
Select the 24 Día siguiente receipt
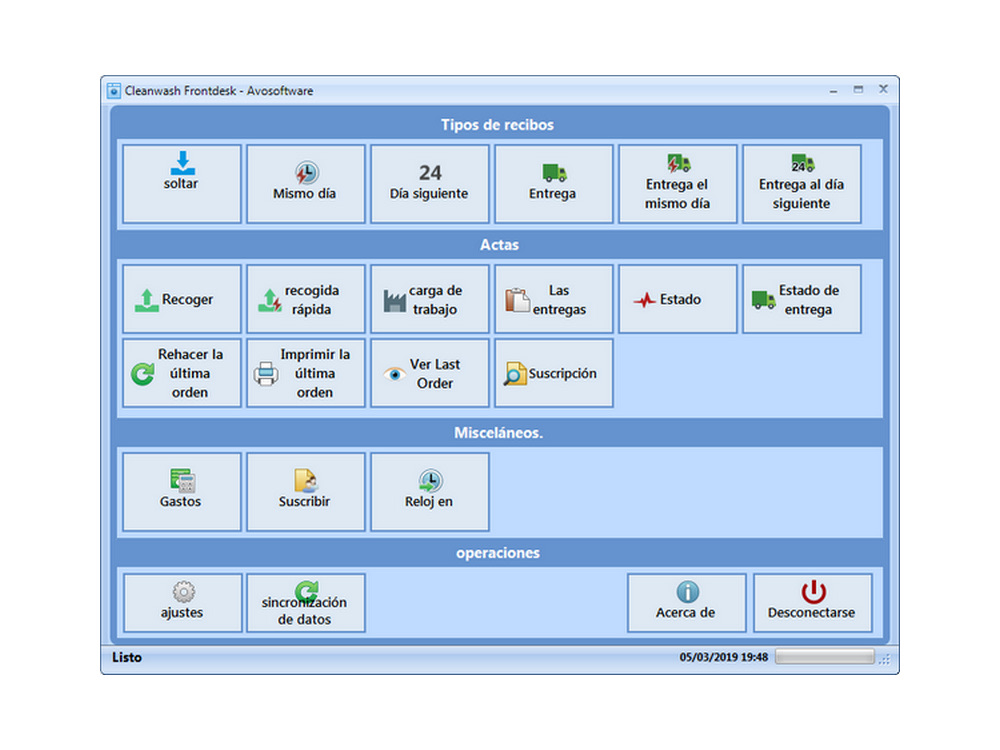[429, 184]
